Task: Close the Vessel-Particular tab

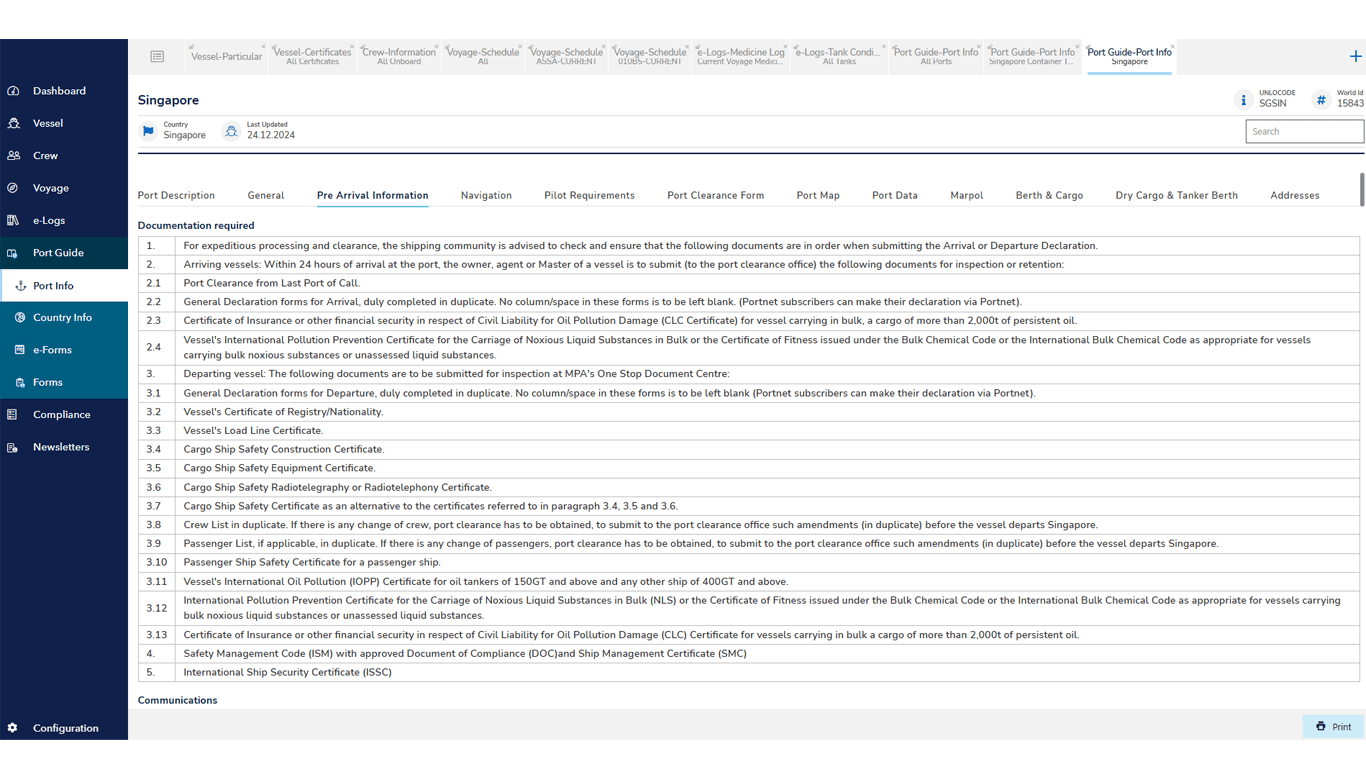Action: pyautogui.click(x=264, y=47)
